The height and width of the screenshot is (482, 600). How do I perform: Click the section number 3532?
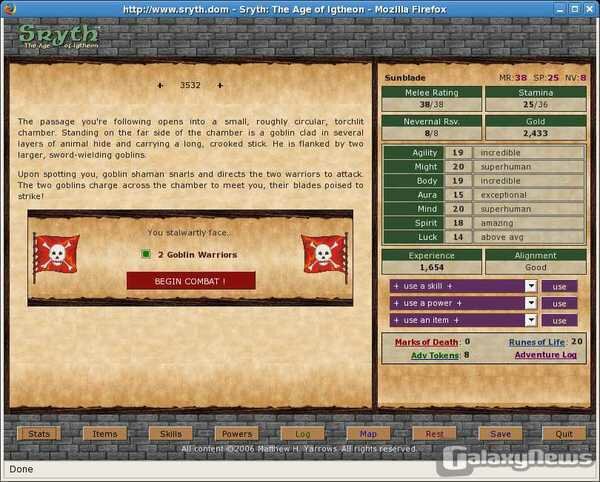(x=190, y=85)
